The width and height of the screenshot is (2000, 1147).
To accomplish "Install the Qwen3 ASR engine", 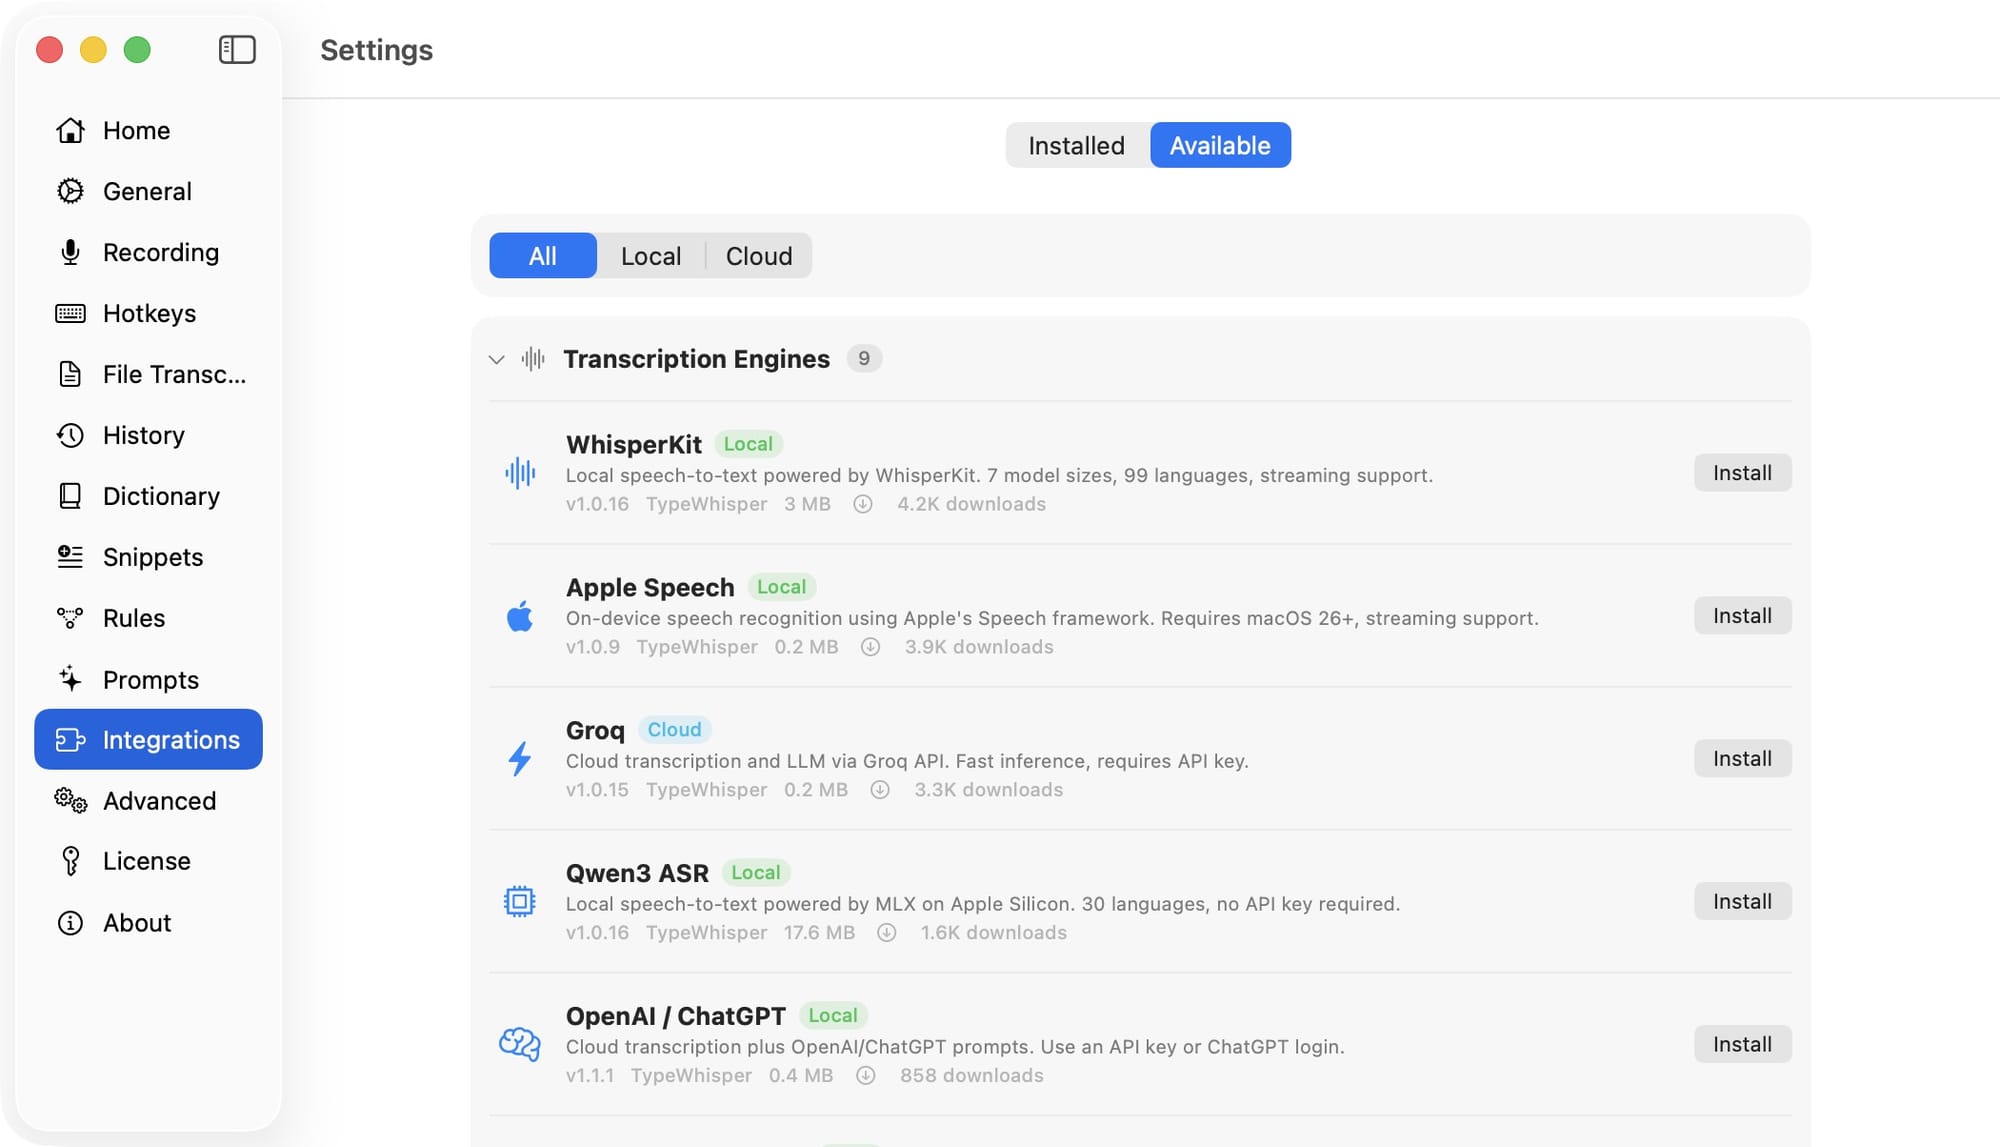I will pyautogui.click(x=1742, y=902).
